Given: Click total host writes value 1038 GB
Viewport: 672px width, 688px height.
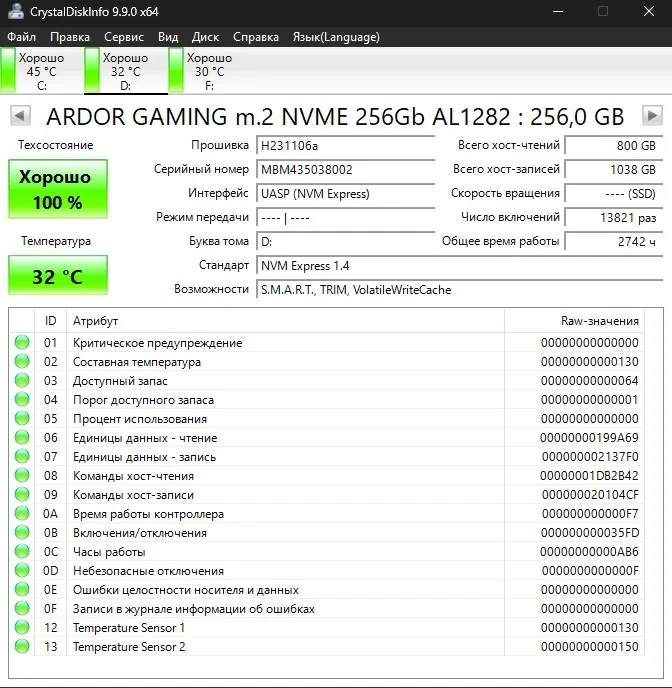Looking at the screenshot, I should pos(614,169).
